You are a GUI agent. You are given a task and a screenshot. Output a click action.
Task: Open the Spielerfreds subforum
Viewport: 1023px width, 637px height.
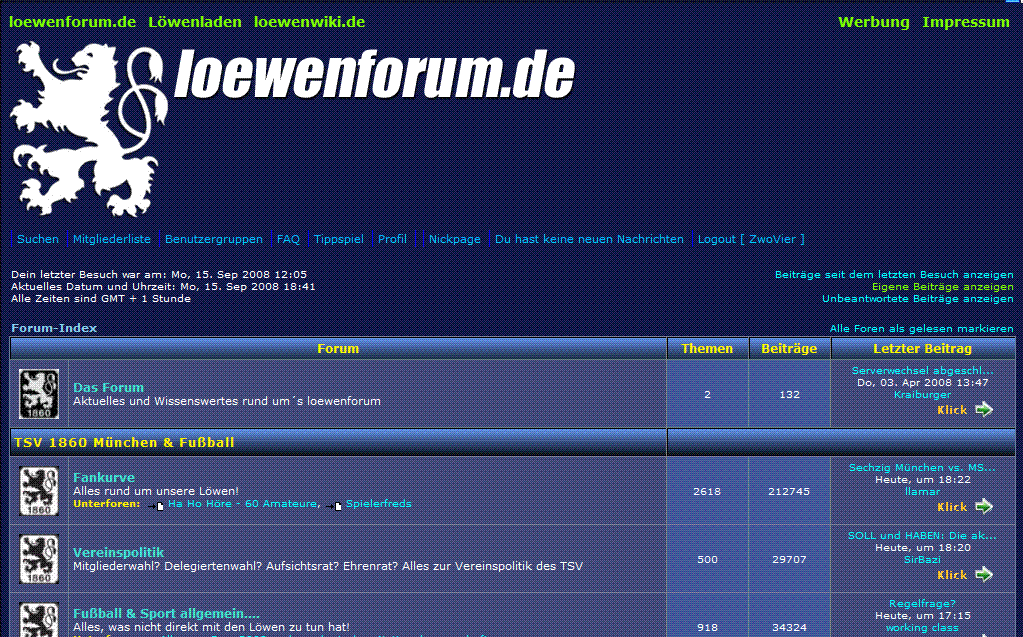pyautogui.click(x=378, y=504)
